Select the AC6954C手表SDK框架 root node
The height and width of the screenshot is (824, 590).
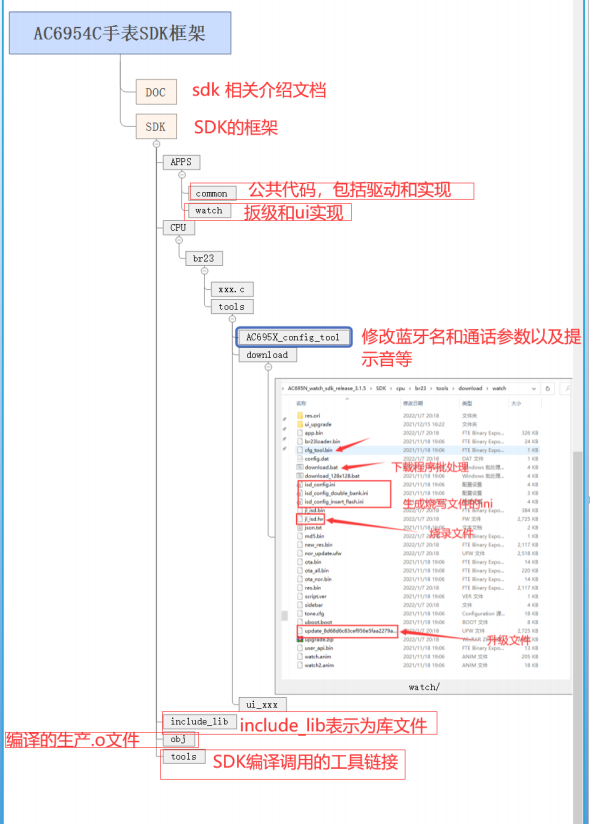[120, 33]
